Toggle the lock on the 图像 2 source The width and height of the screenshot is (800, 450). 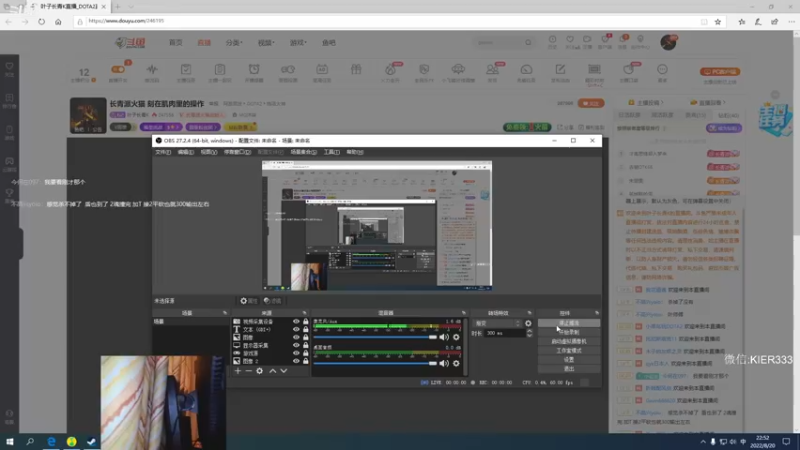click(x=306, y=361)
